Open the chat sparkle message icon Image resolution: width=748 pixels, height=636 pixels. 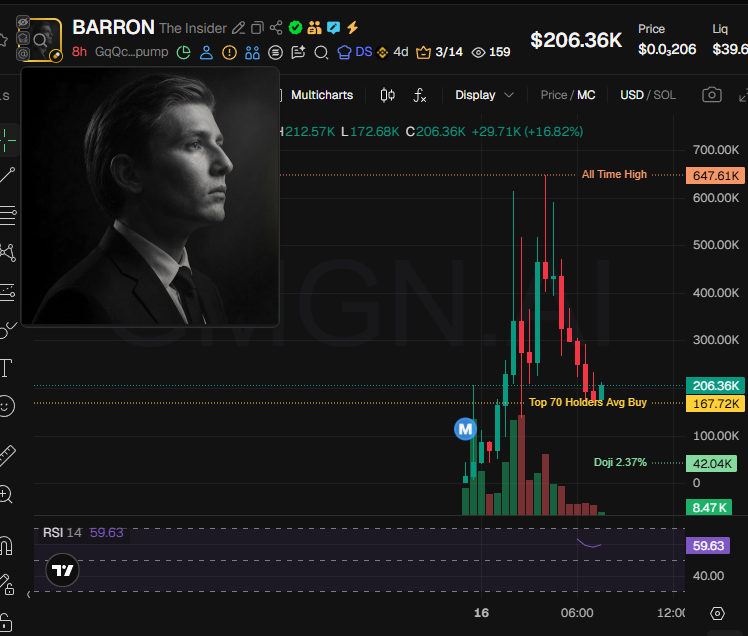pos(298,52)
